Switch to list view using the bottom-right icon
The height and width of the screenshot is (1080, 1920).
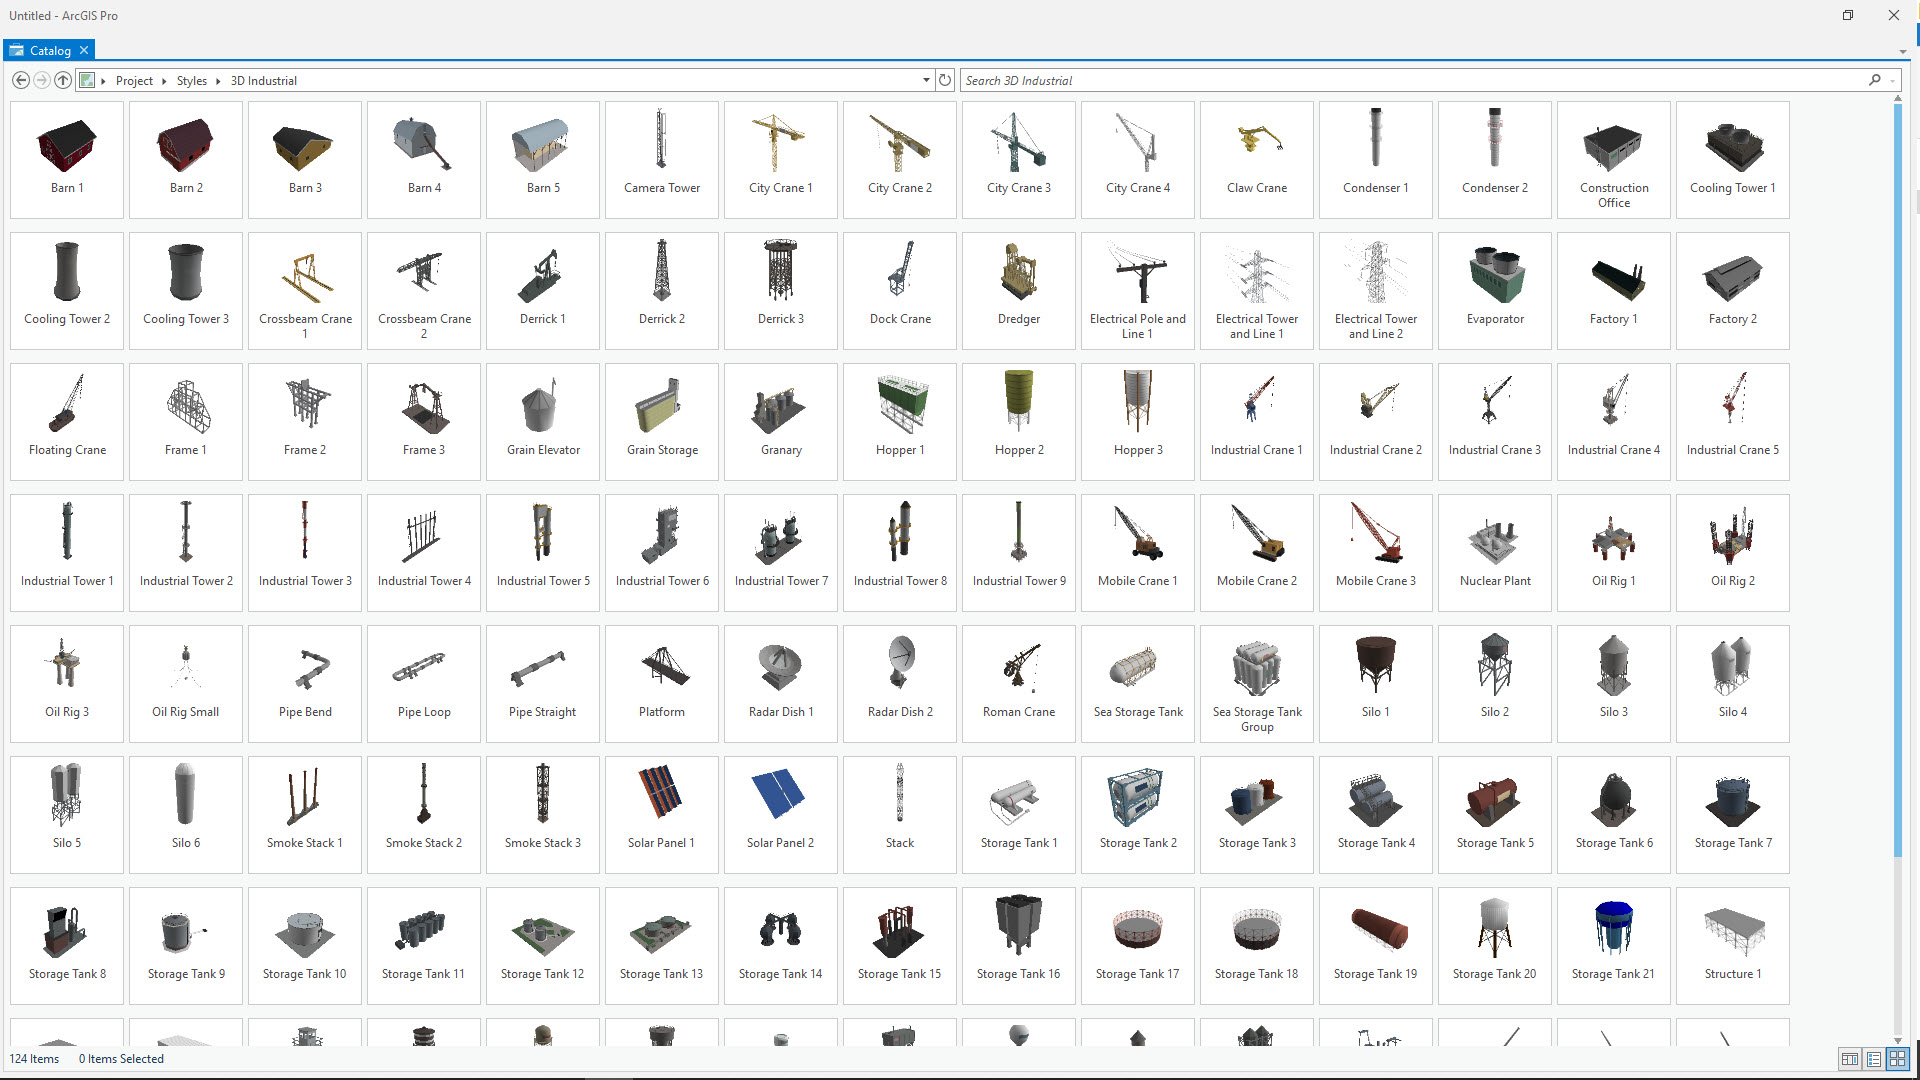coord(1874,1058)
